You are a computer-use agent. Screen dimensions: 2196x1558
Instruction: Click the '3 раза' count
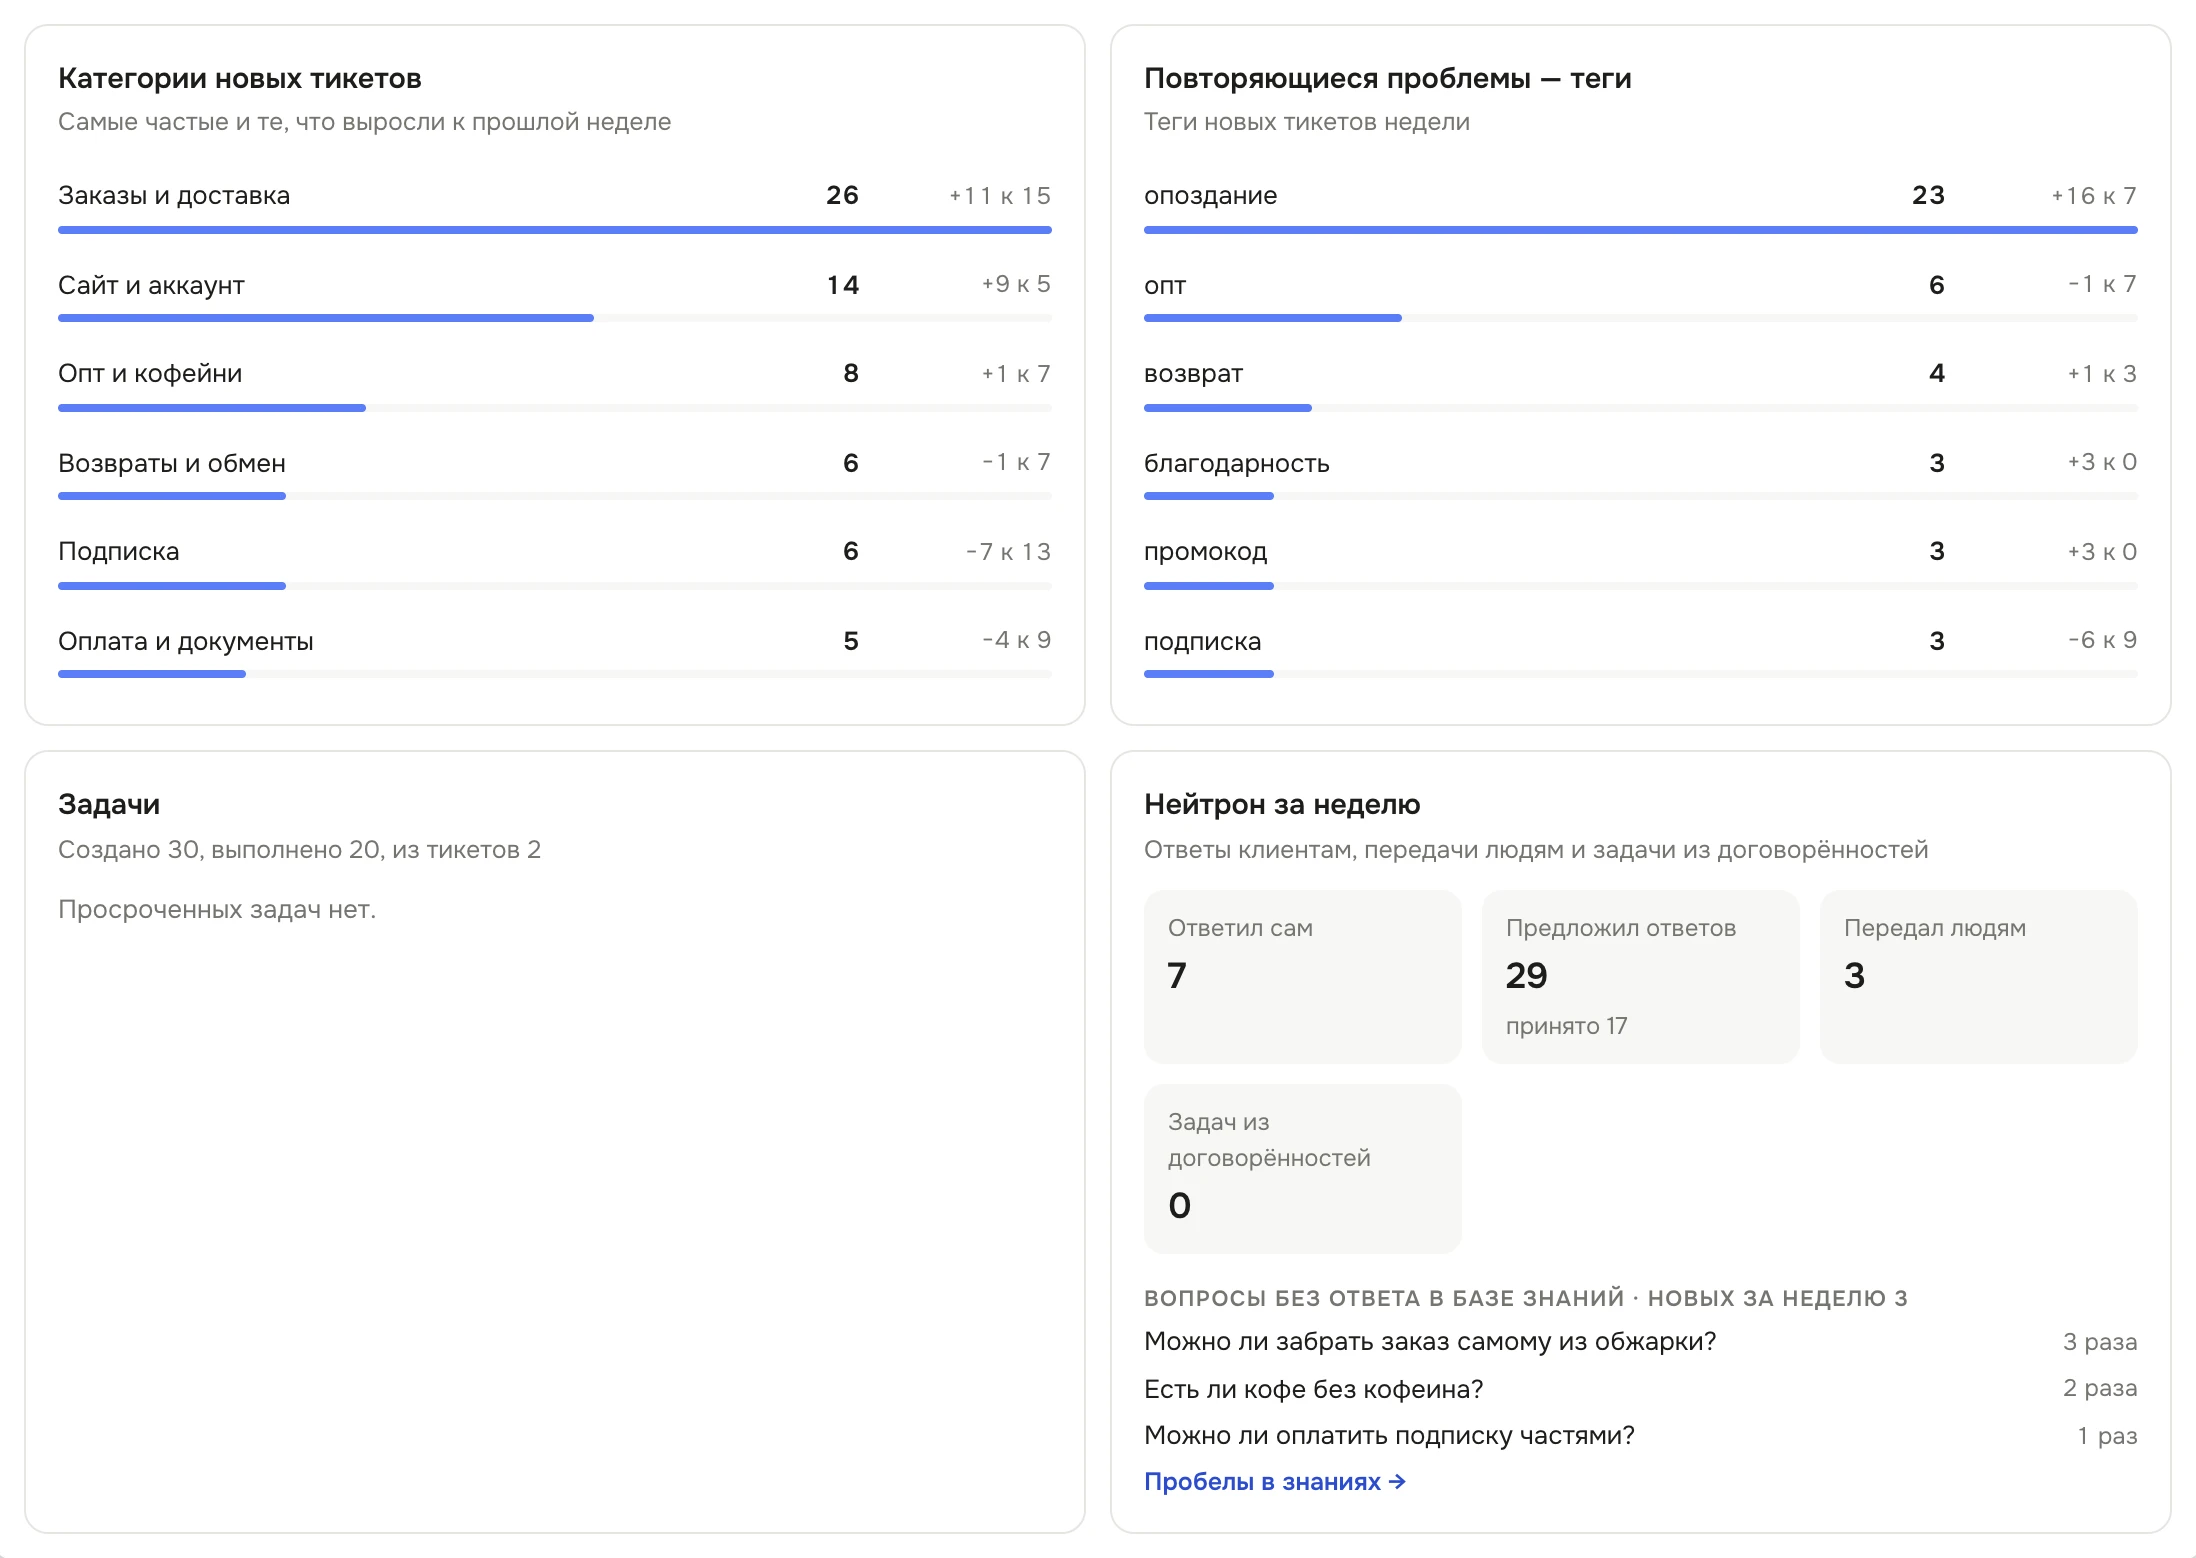[x=2100, y=1341]
